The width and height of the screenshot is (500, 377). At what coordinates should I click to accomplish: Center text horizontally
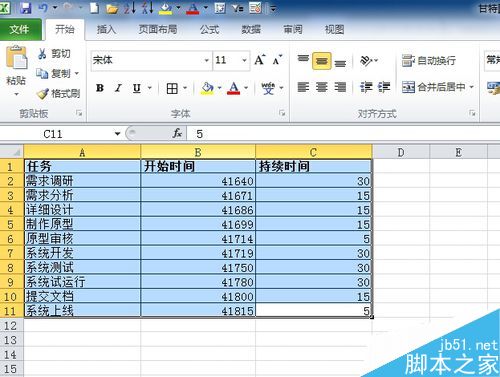coord(322,87)
